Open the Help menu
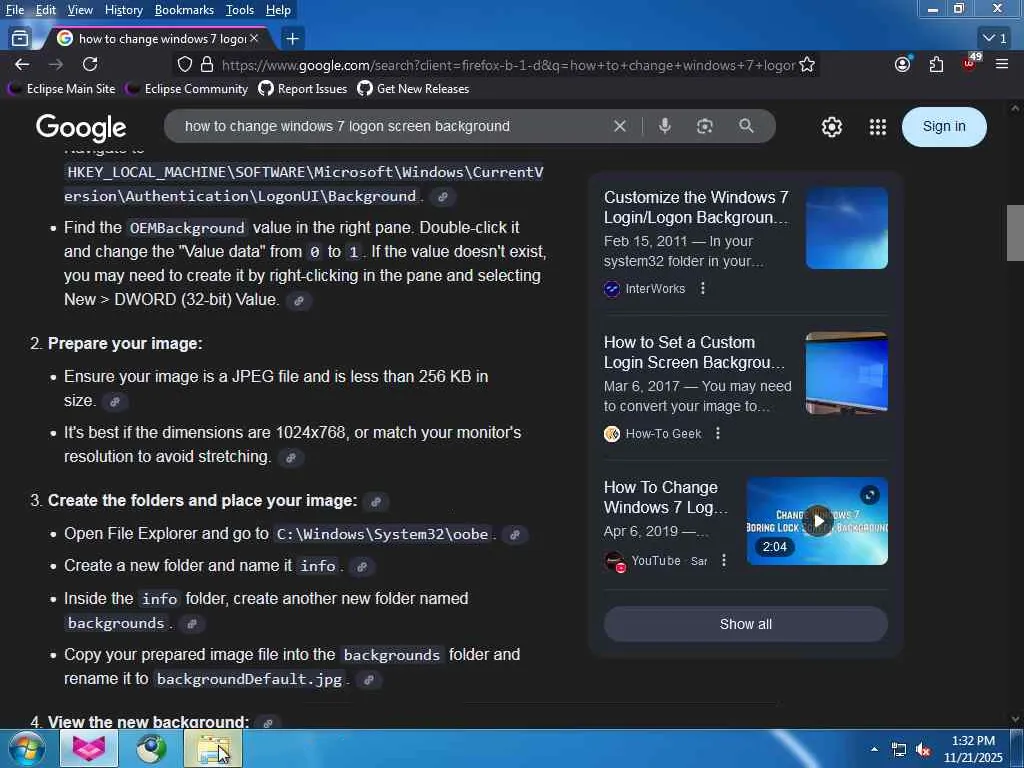Image resolution: width=1024 pixels, height=768 pixels. pyautogui.click(x=278, y=10)
